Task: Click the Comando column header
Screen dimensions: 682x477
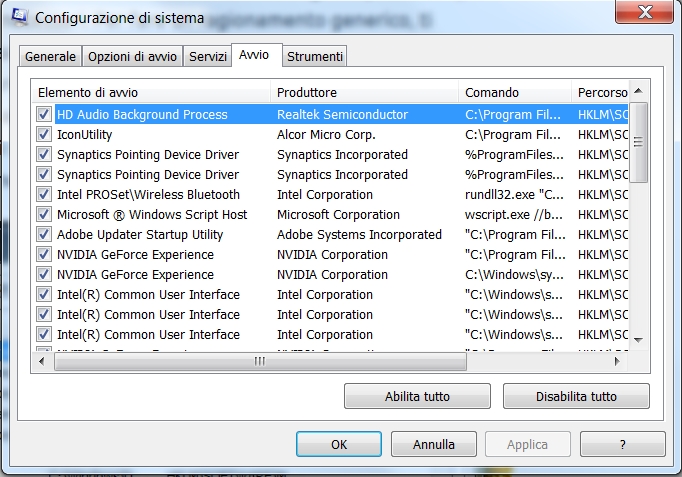Action: [514, 93]
